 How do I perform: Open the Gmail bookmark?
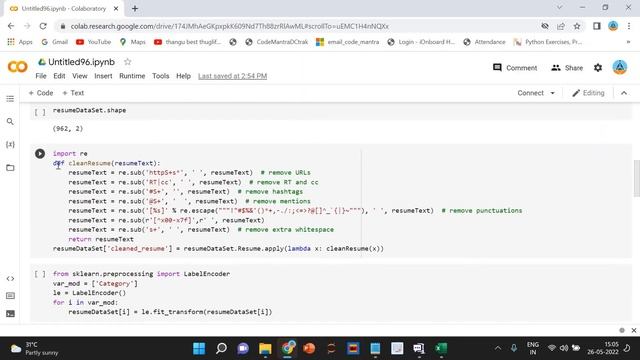point(54,42)
